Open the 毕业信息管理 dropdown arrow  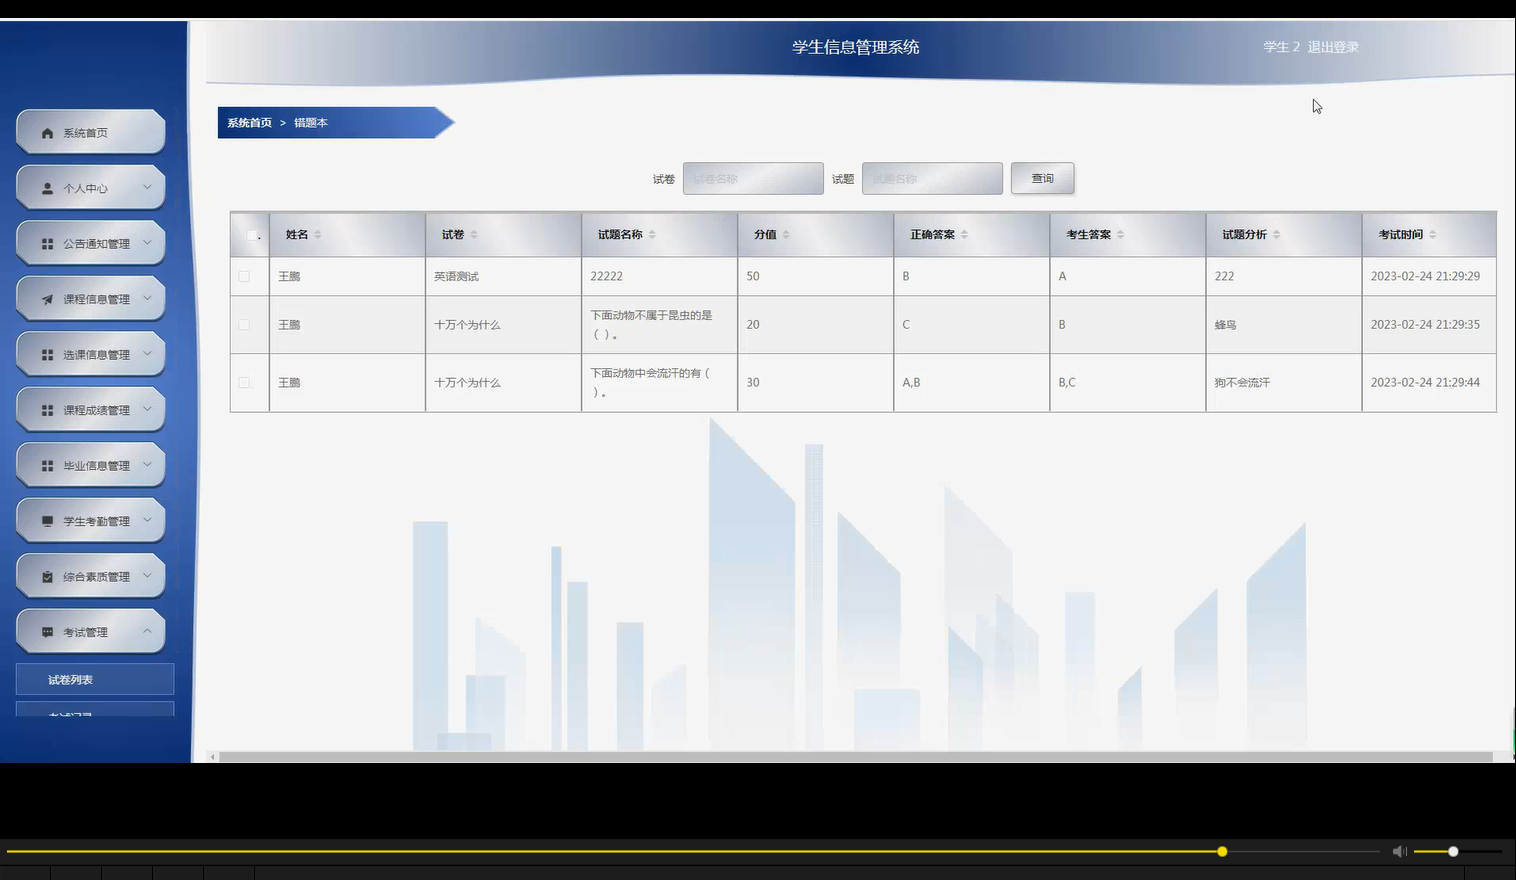point(145,464)
